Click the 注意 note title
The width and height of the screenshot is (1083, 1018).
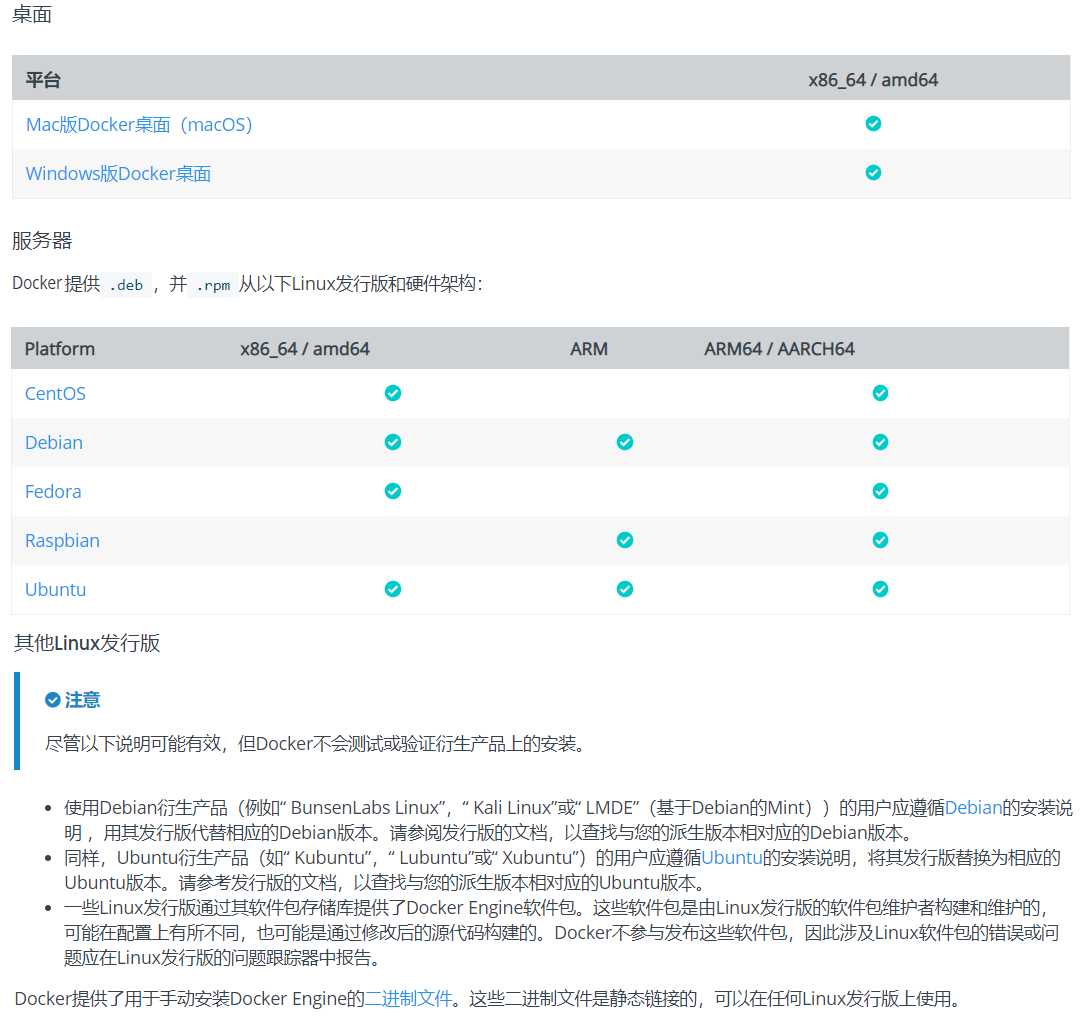point(82,700)
